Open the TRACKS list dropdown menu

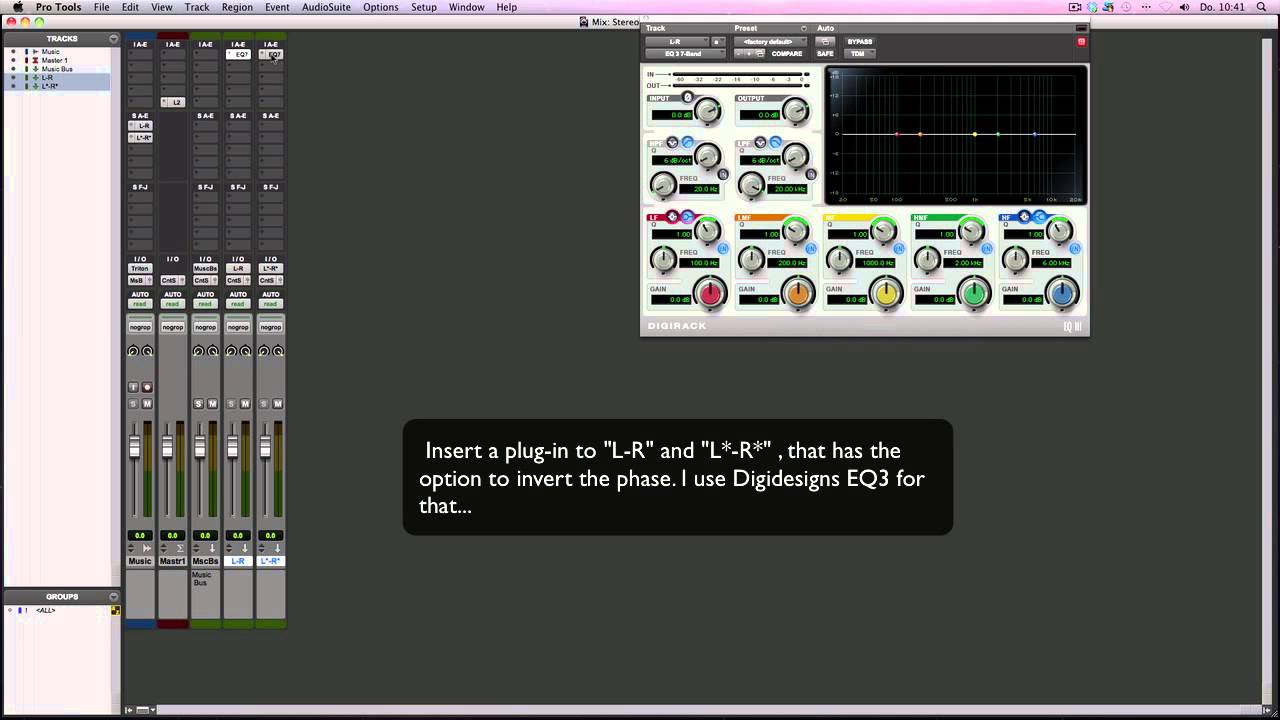[114, 39]
